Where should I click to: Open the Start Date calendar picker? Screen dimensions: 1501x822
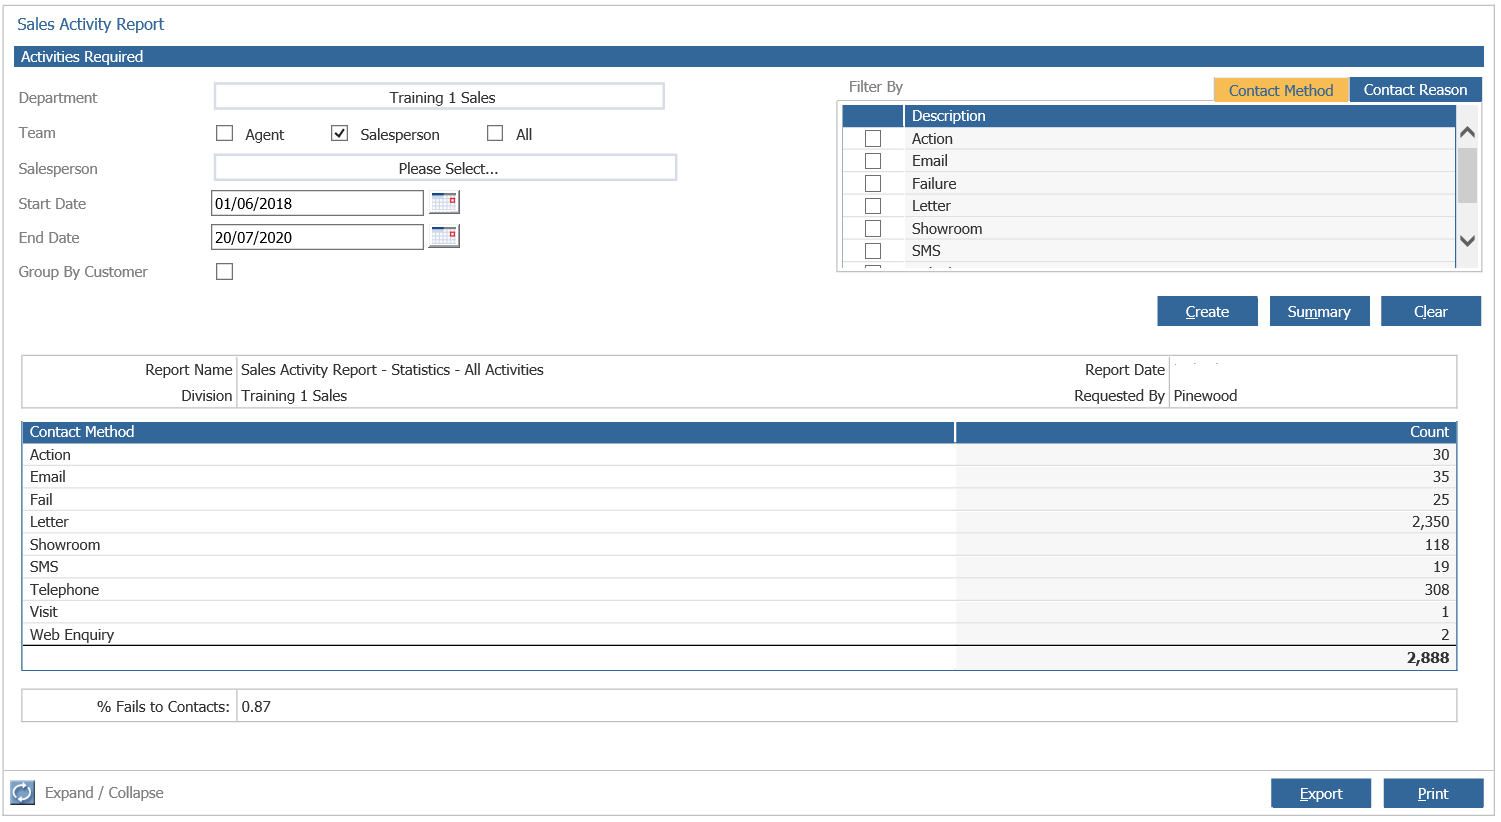click(x=444, y=203)
